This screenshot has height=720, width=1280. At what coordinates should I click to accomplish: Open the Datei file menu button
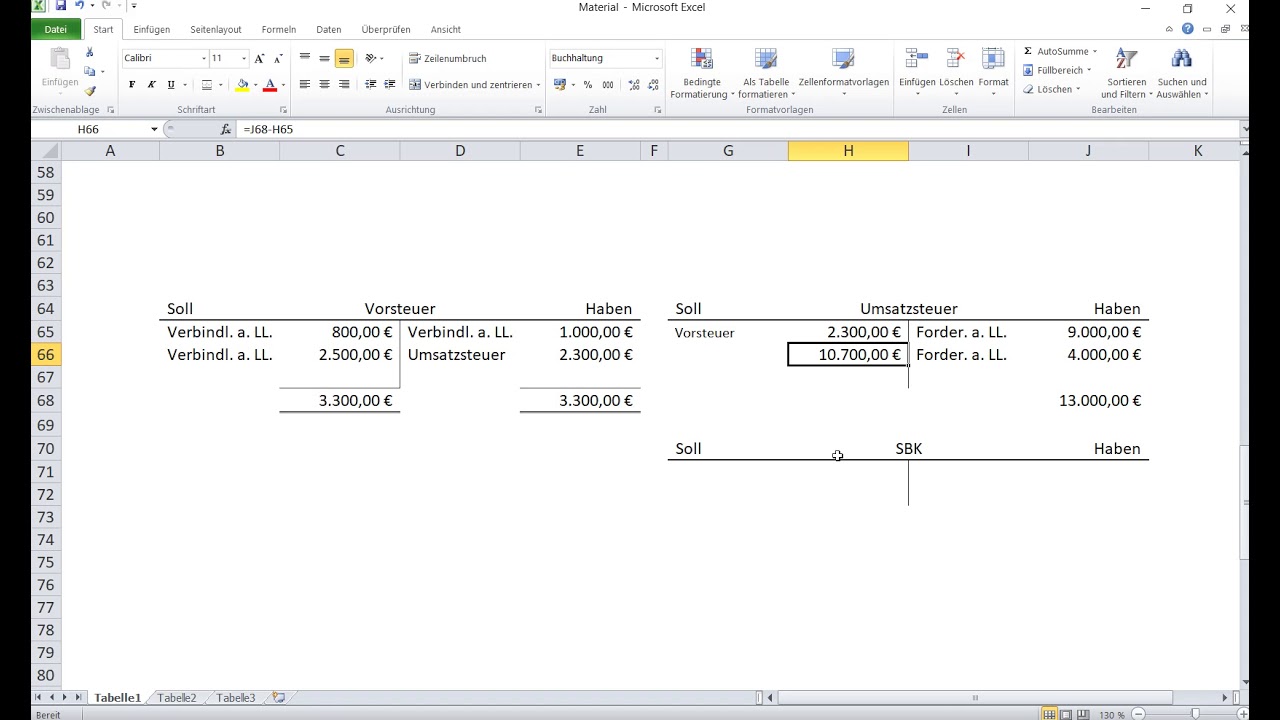(56, 30)
